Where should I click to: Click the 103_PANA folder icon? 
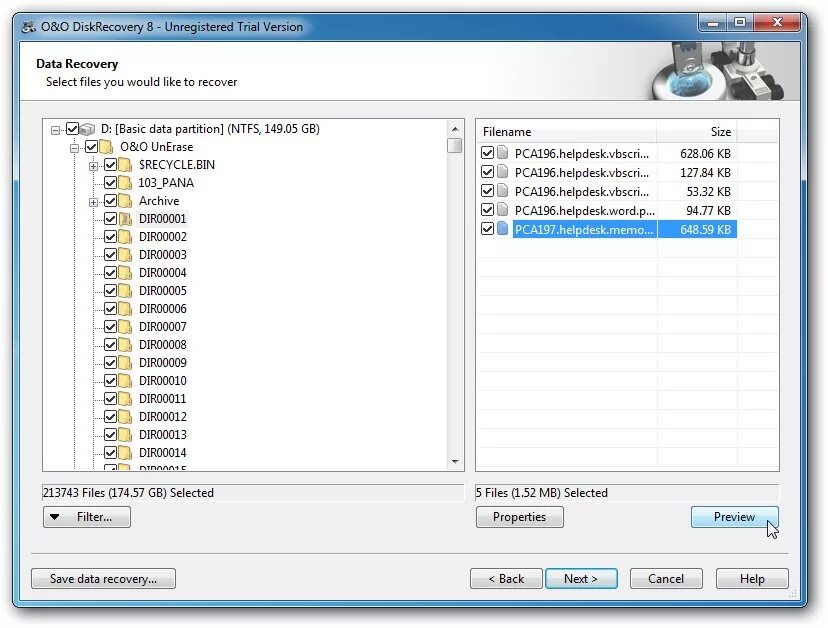point(125,183)
